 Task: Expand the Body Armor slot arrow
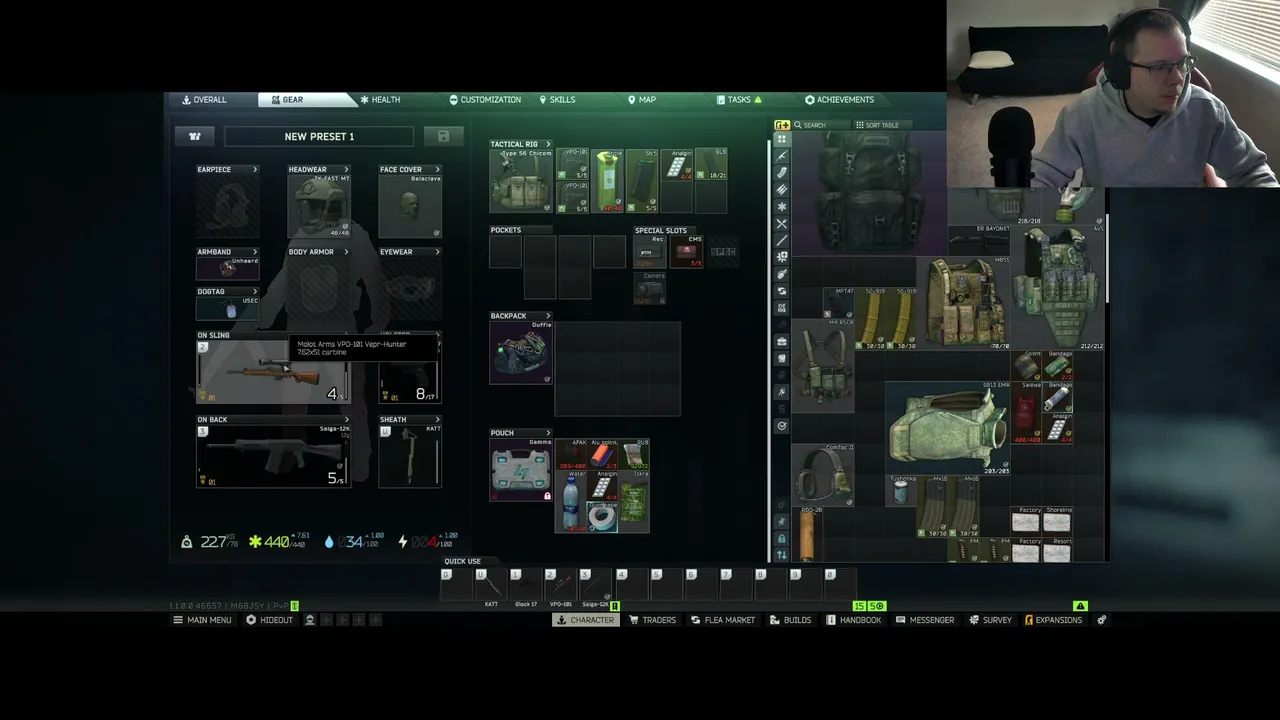[x=347, y=252]
